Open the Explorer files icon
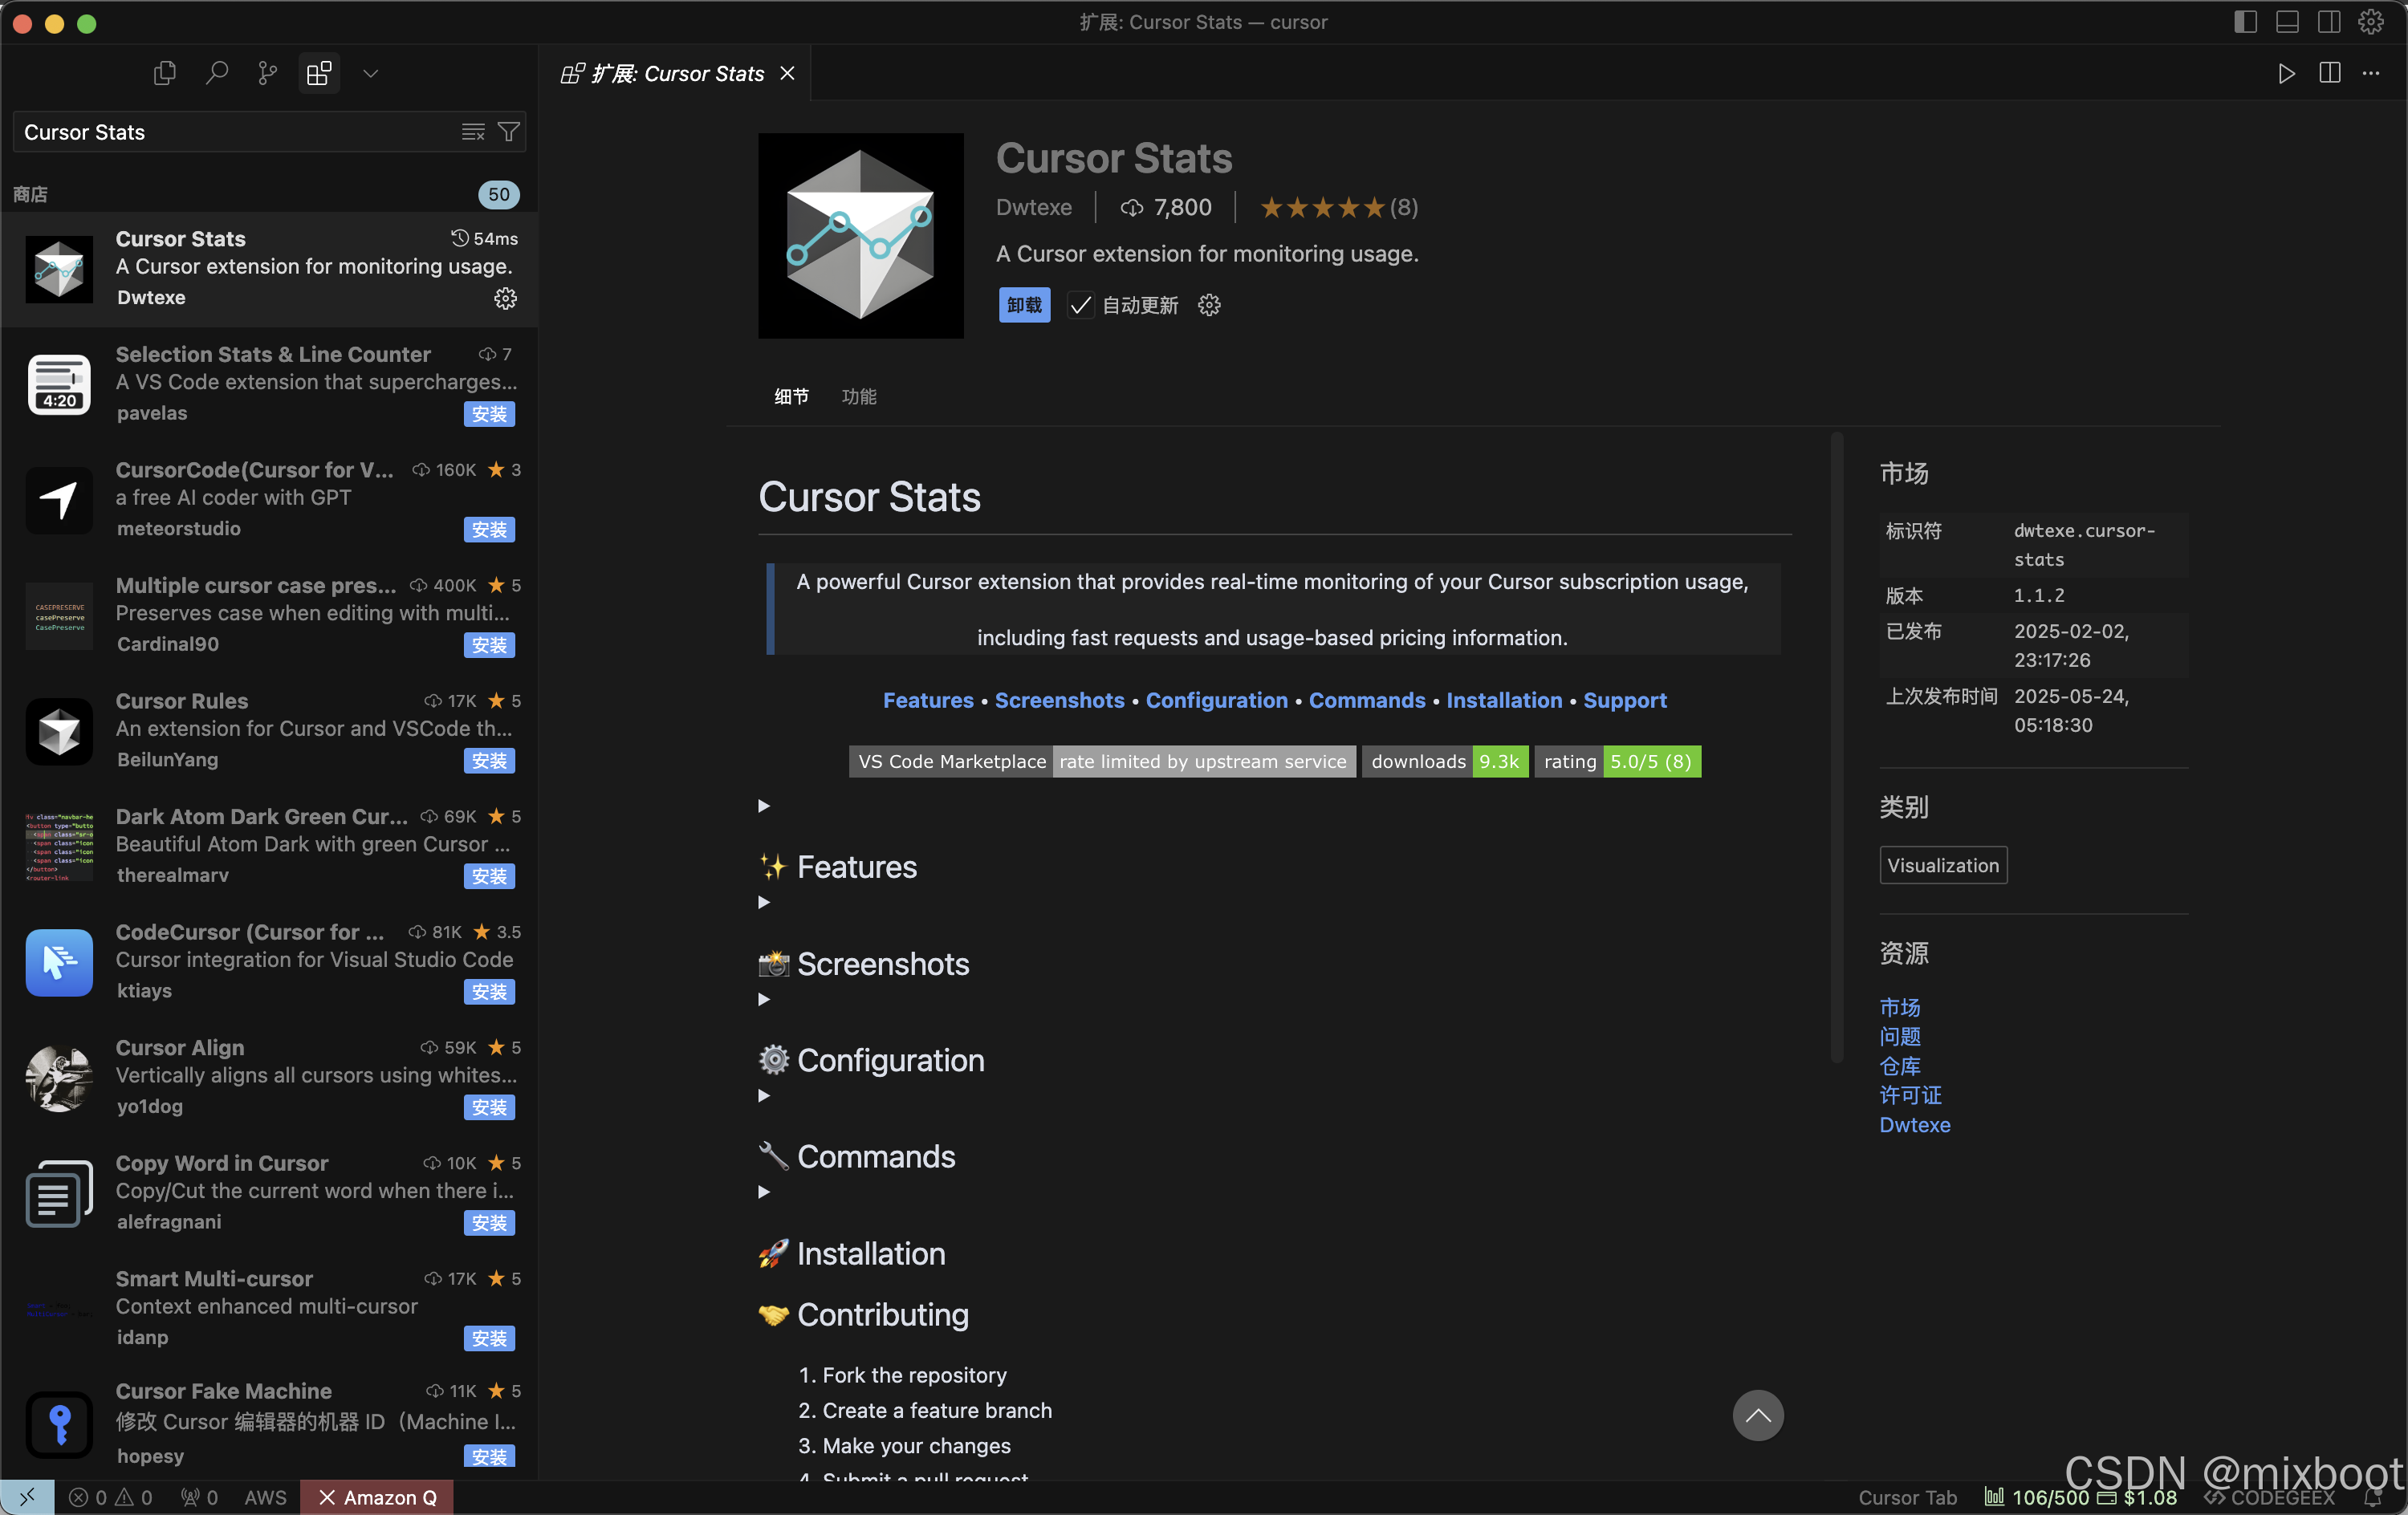Viewport: 2408px width, 1515px height. pos(165,73)
